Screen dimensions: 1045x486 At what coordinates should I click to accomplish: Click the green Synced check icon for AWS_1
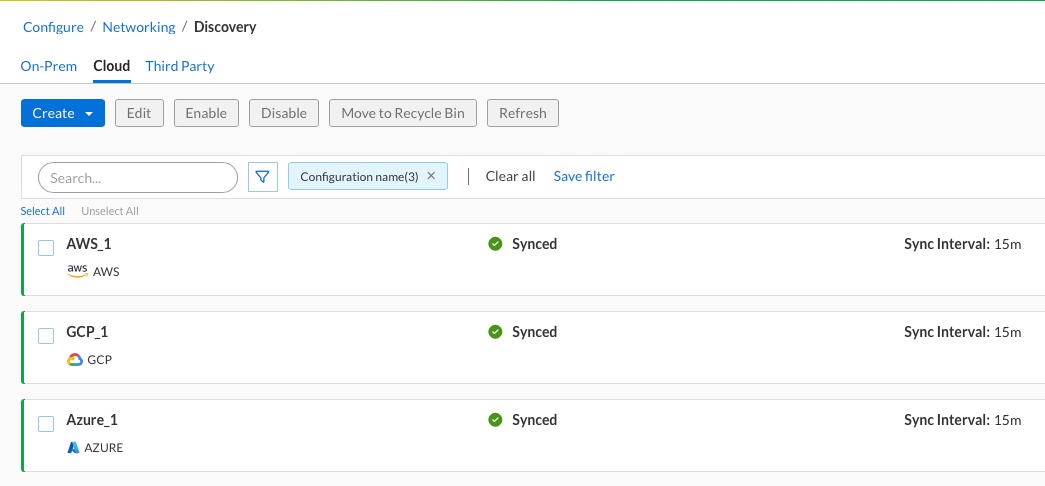coord(495,244)
